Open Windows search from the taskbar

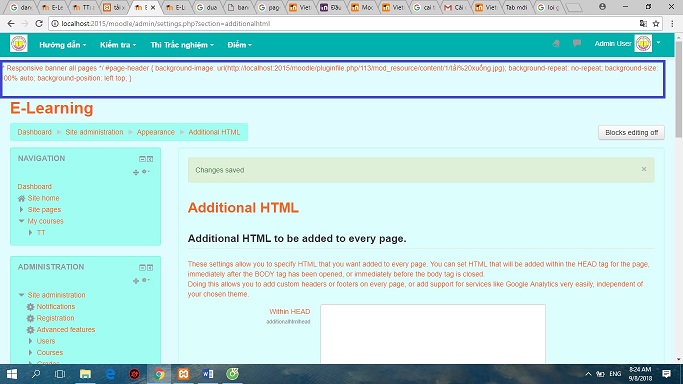(36, 374)
